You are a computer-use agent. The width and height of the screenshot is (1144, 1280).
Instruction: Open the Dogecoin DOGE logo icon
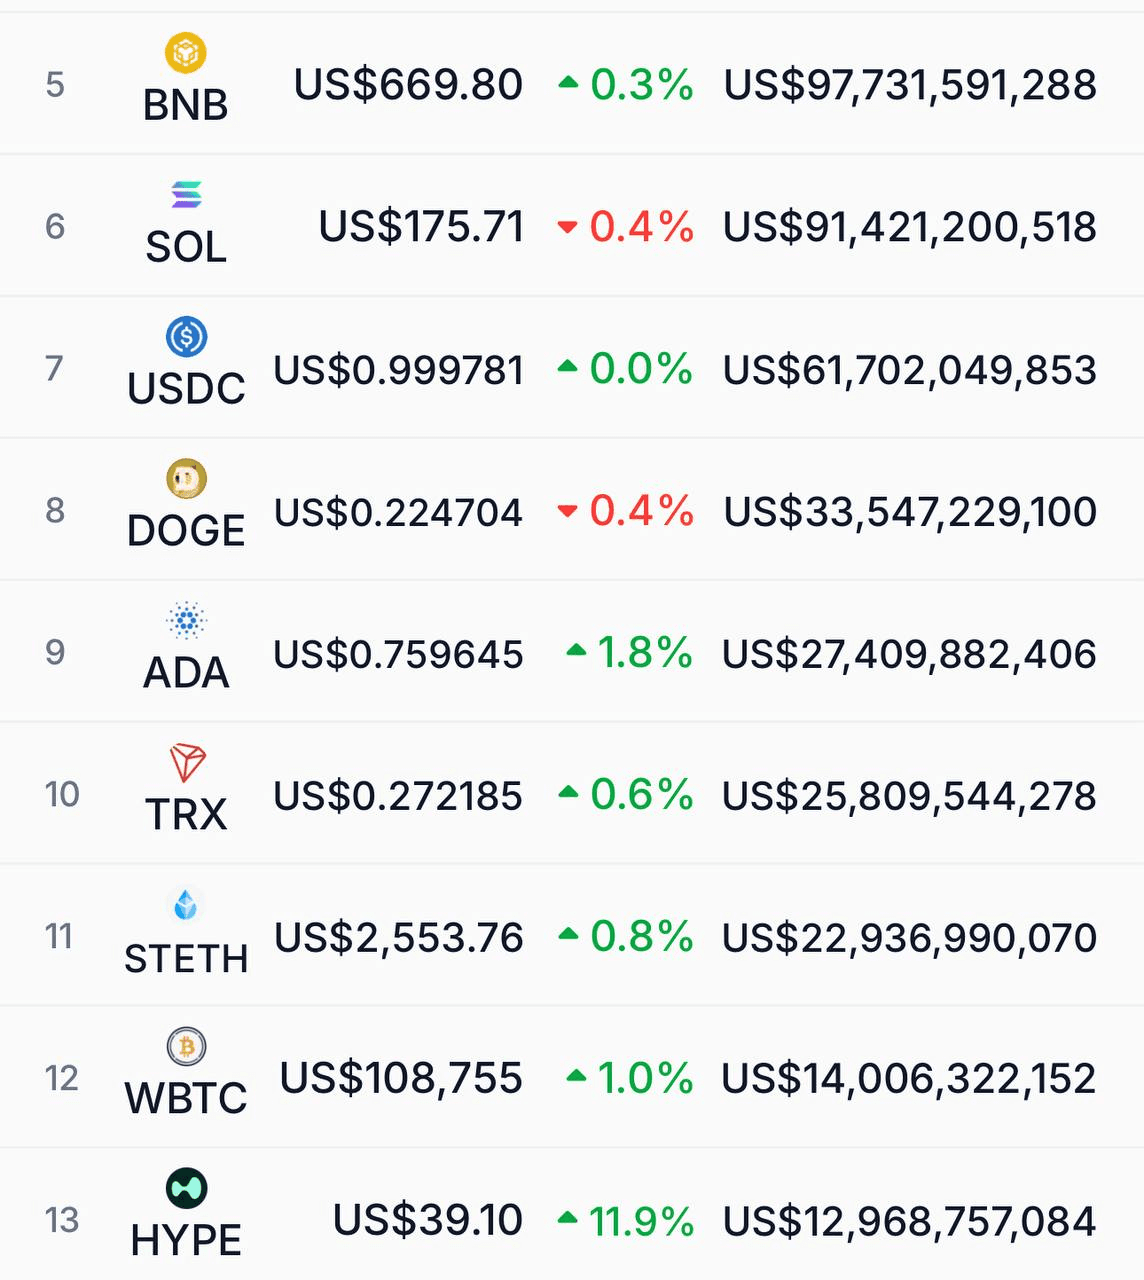pyautogui.click(x=186, y=479)
